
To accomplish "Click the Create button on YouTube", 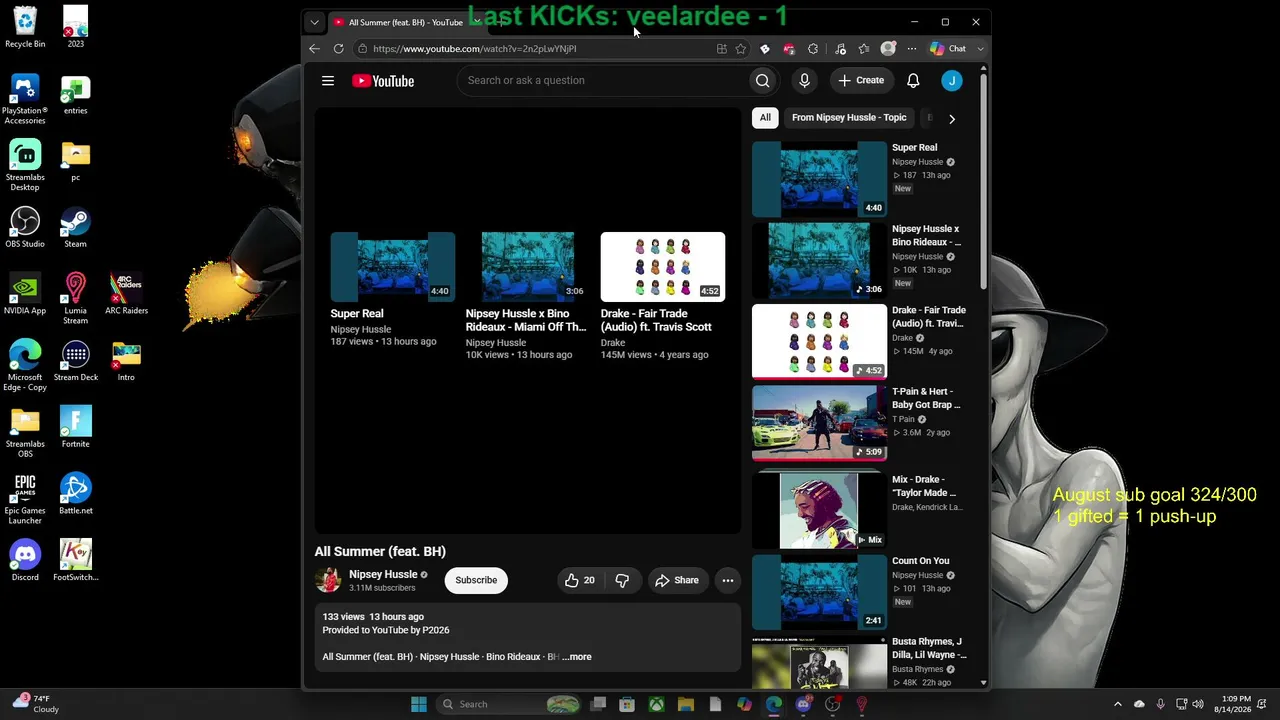I will 861,81.
